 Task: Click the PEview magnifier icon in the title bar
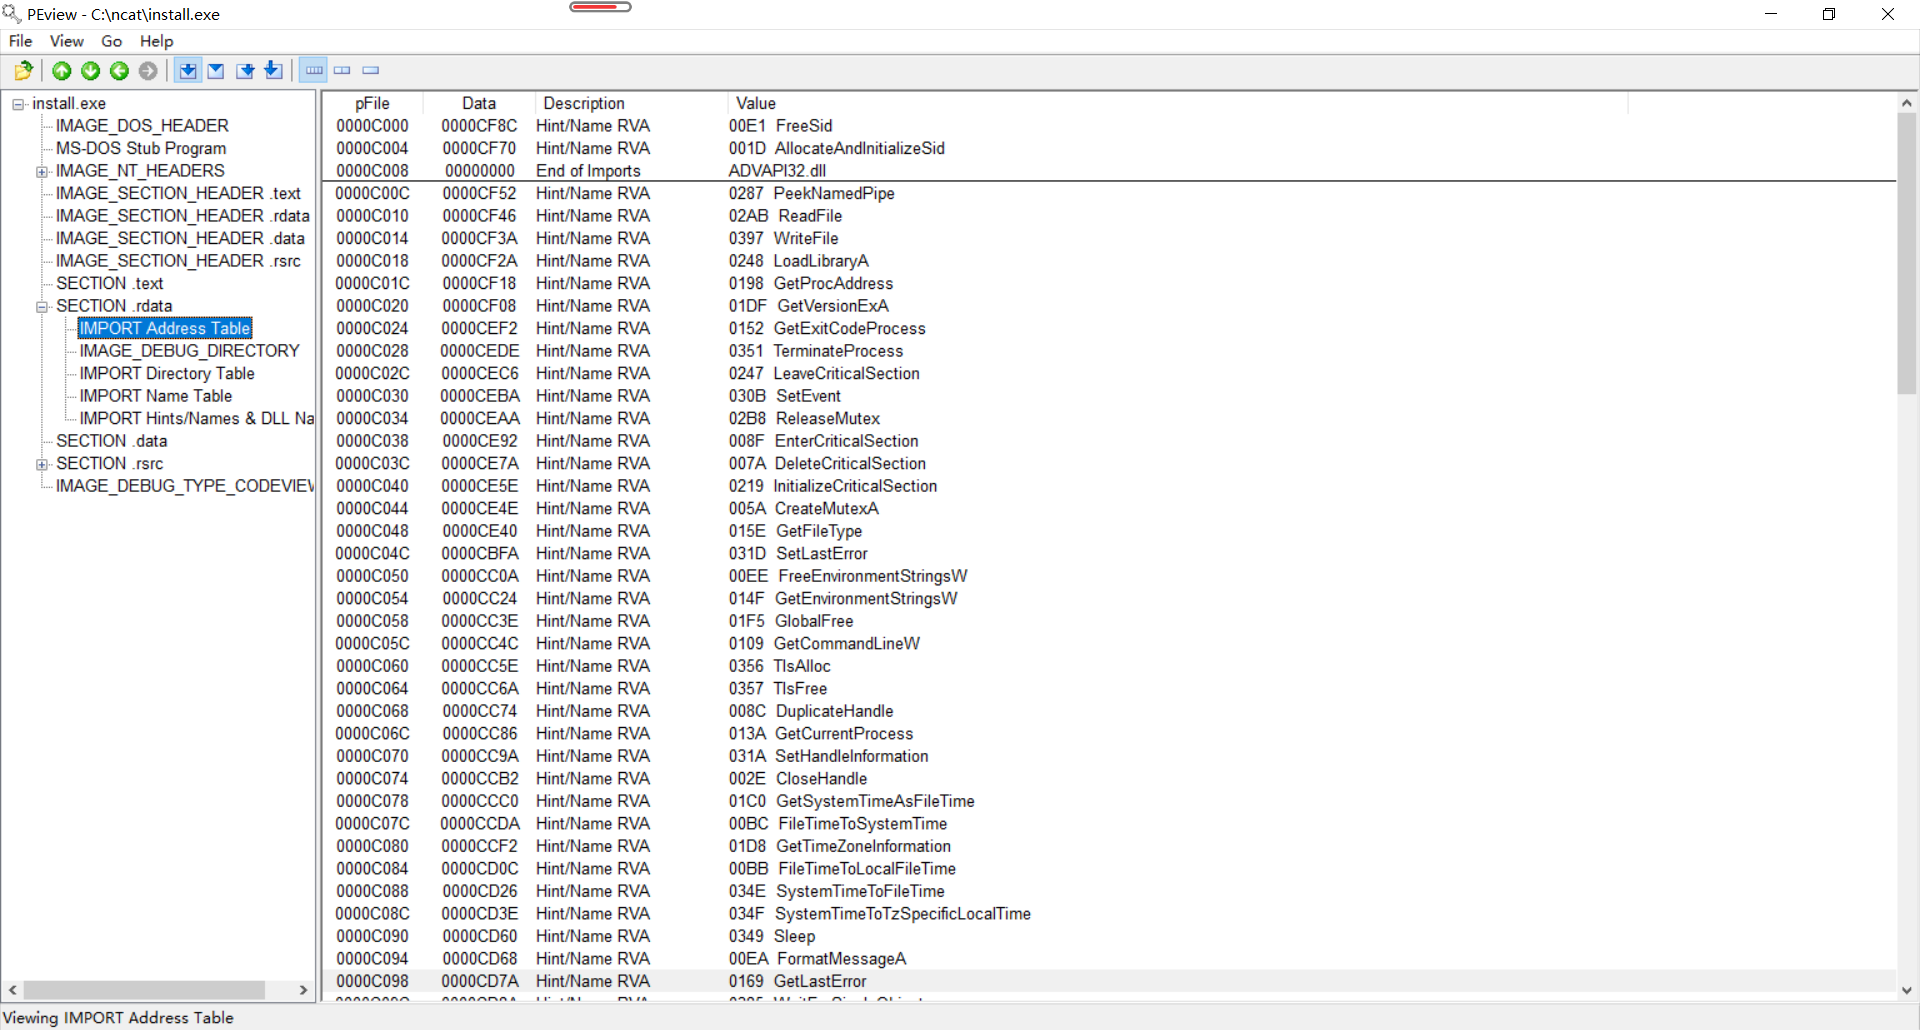click(x=11, y=14)
